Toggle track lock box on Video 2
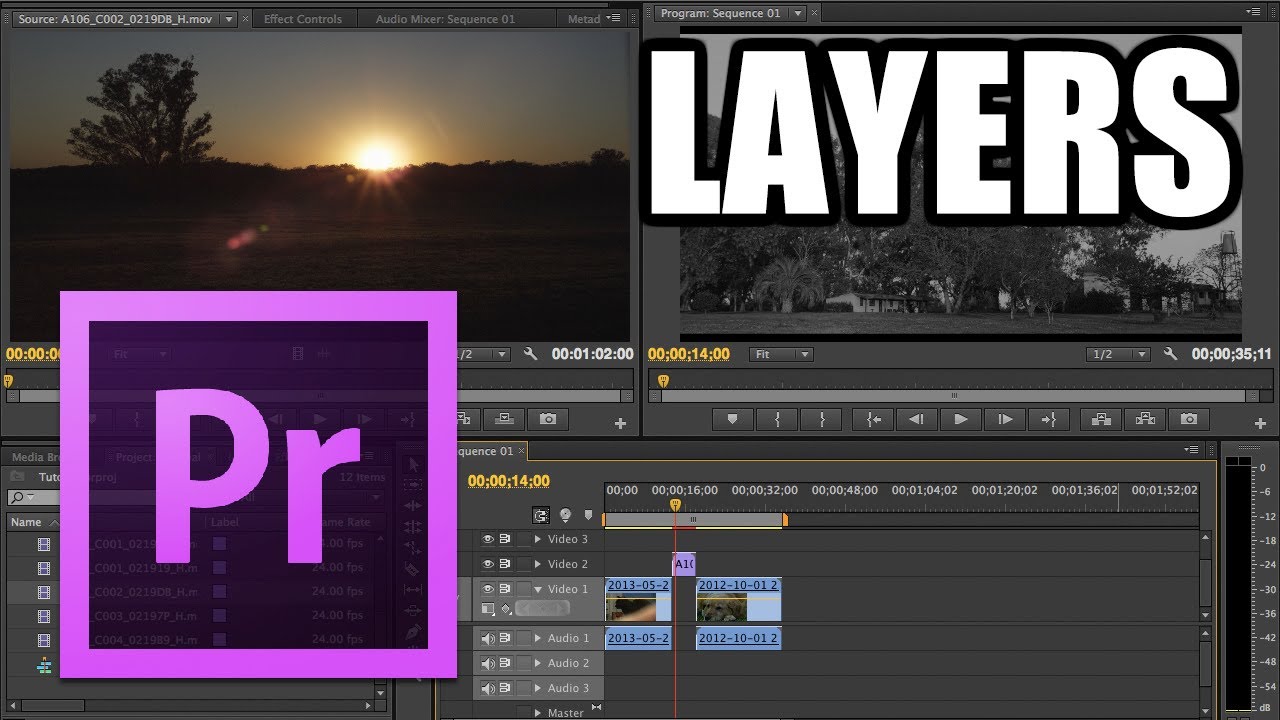 tap(523, 564)
